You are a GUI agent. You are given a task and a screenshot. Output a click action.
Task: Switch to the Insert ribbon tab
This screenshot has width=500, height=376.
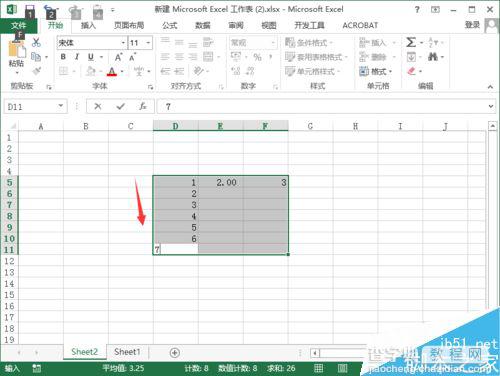click(x=88, y=25)
